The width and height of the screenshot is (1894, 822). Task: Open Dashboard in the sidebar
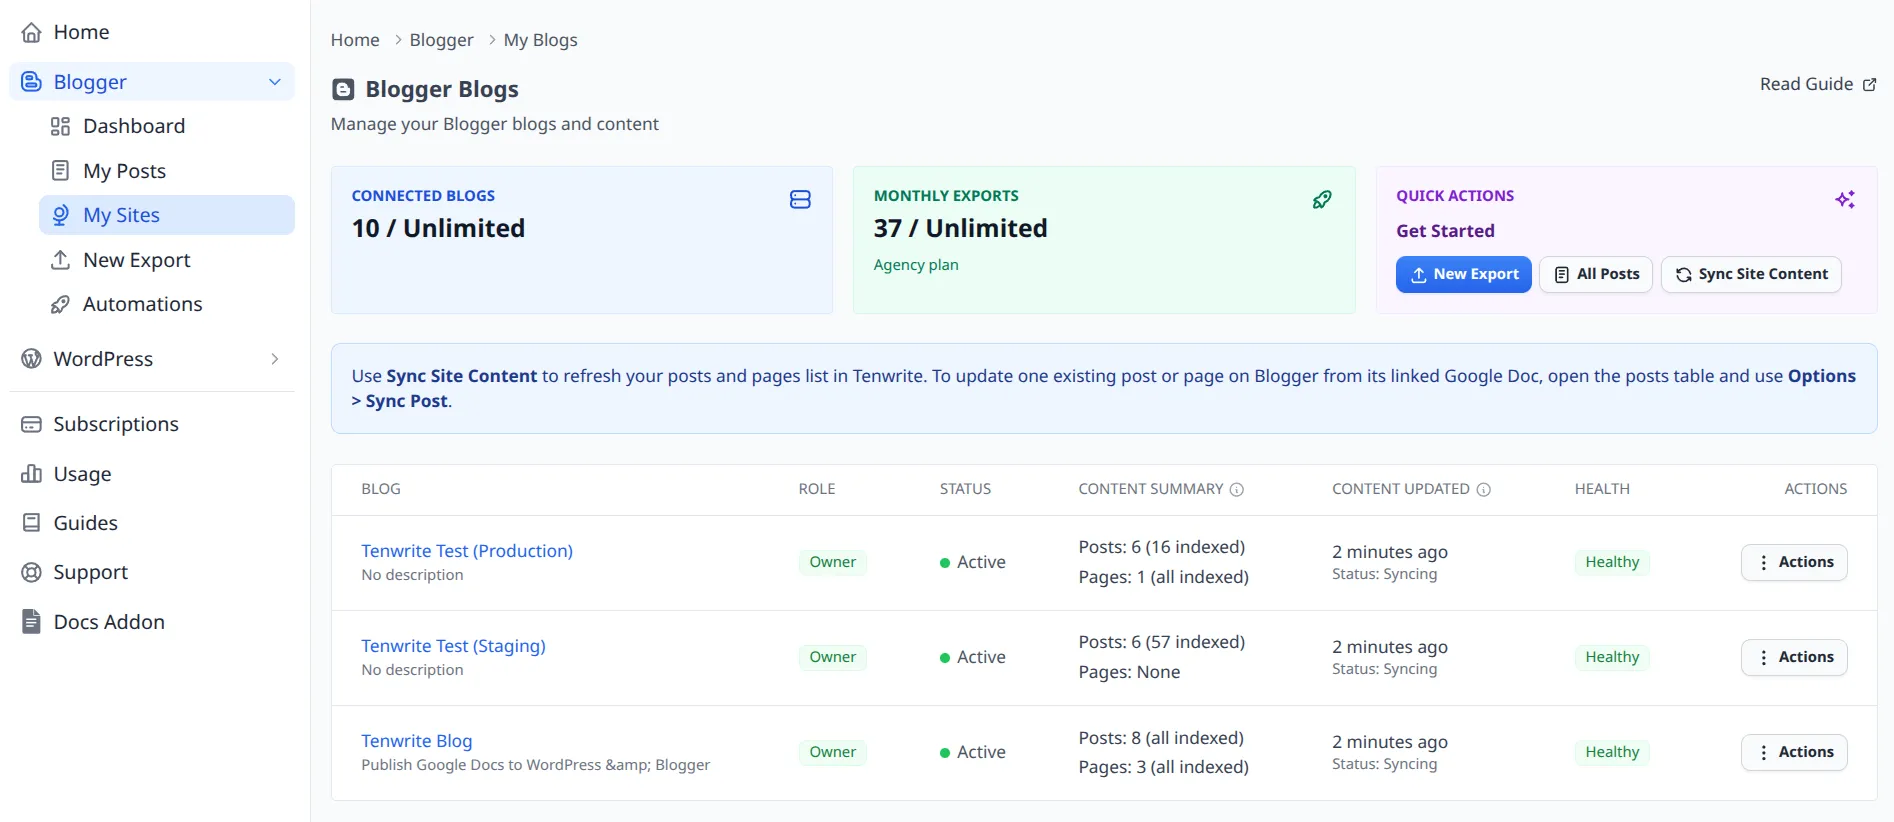point(167,126)
